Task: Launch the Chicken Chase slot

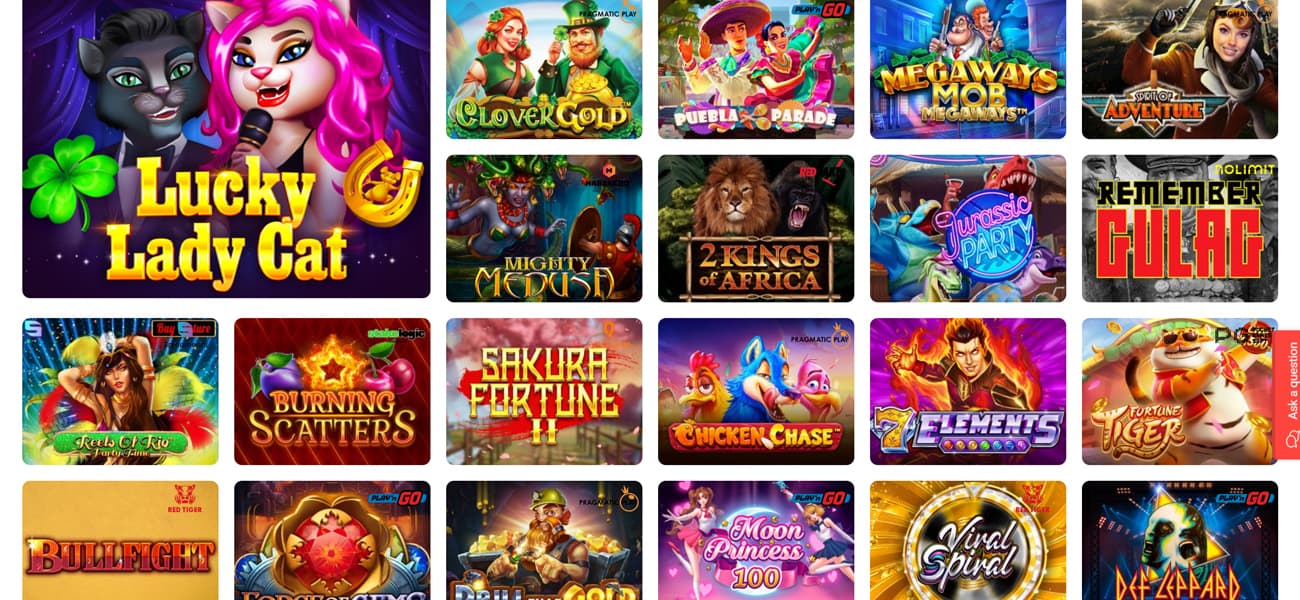Action: pos(756,391)
